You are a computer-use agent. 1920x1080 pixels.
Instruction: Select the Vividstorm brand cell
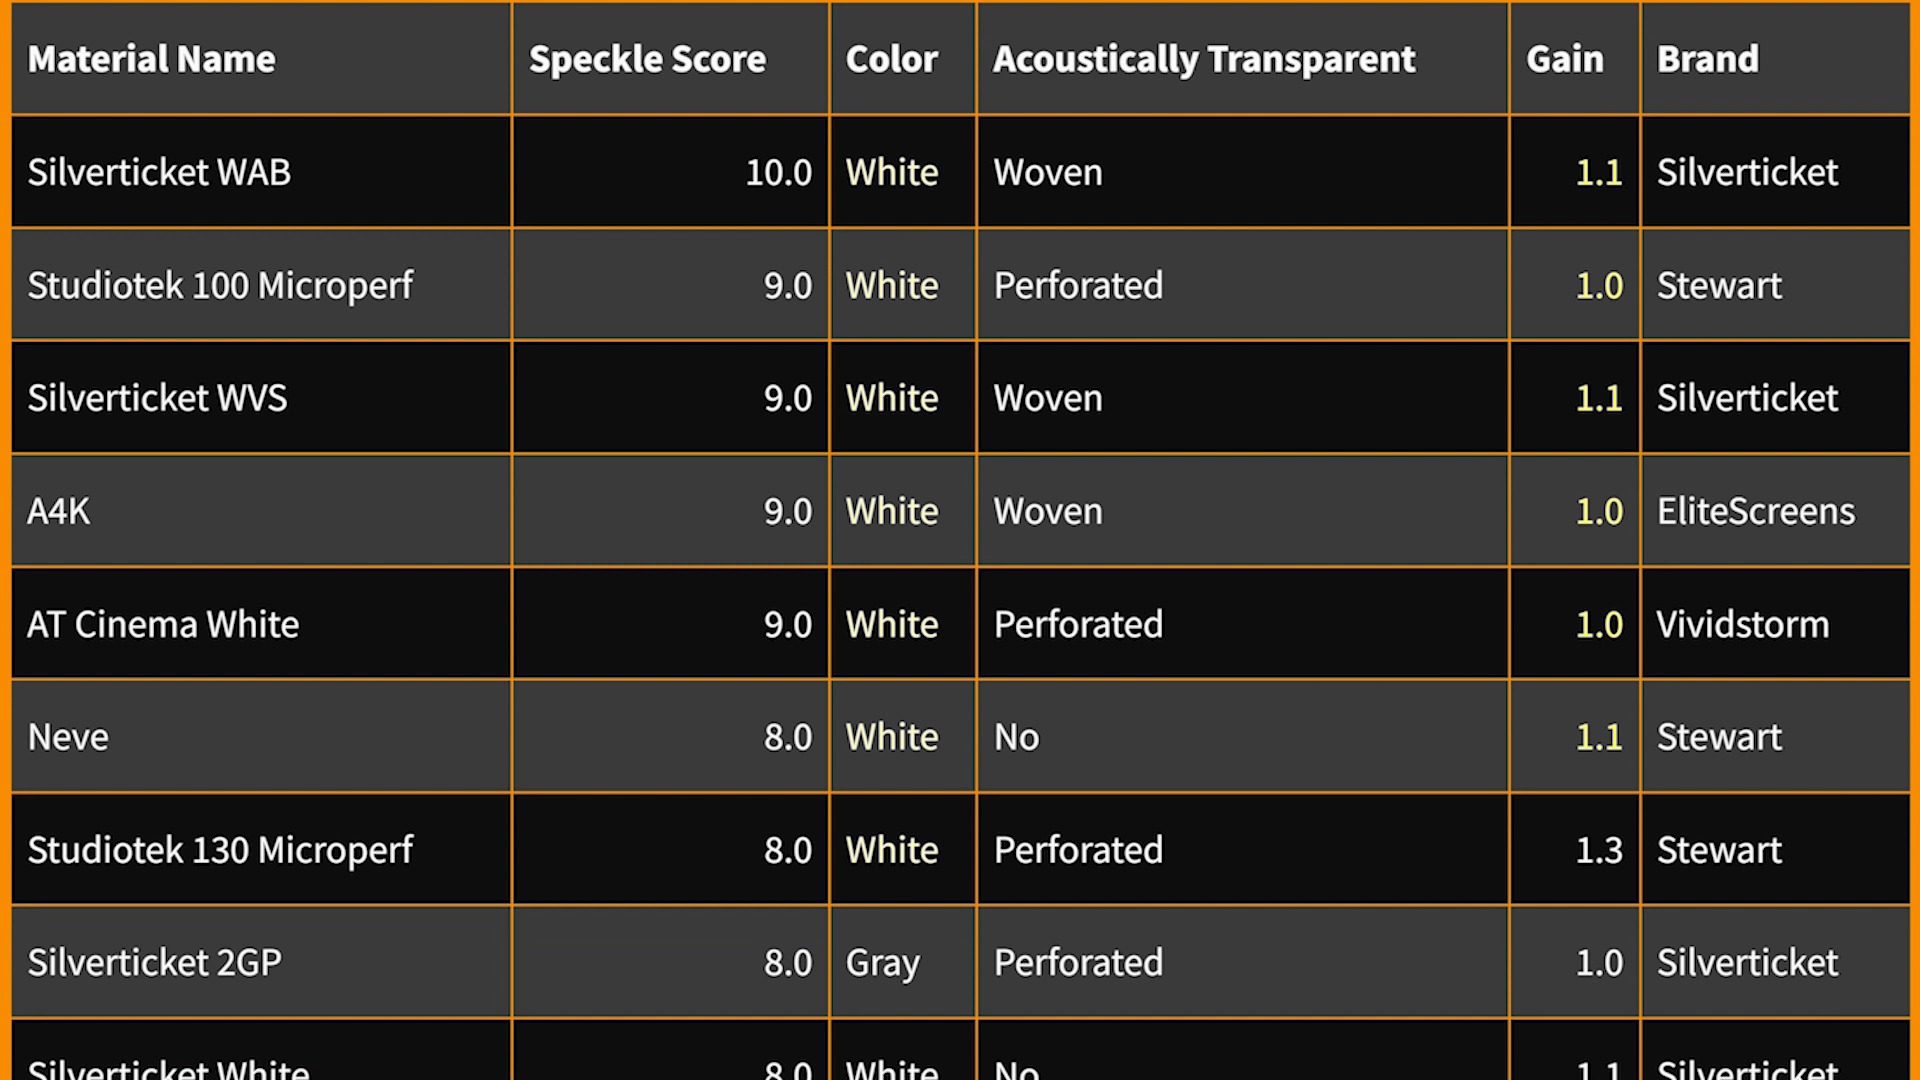[1775, 624]
